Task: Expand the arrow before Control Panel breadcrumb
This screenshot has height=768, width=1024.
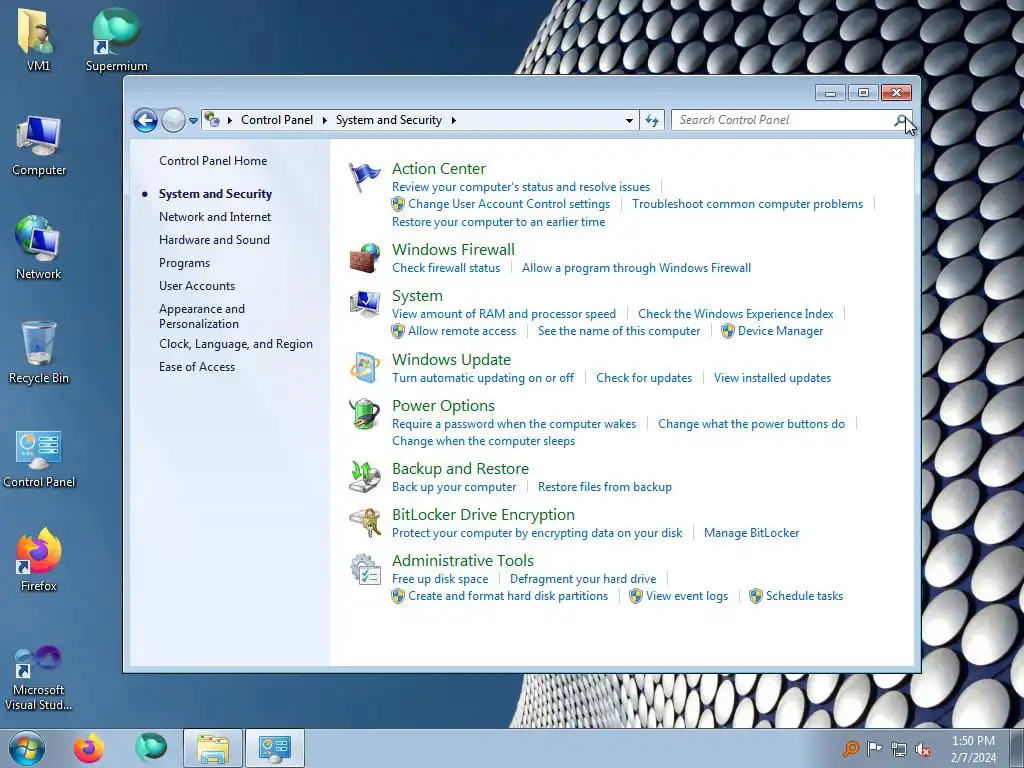Action: coord(230,120)
